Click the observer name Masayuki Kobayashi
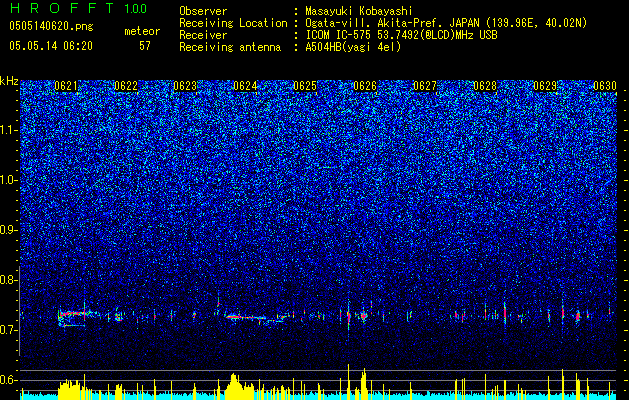 coord(359,11)
